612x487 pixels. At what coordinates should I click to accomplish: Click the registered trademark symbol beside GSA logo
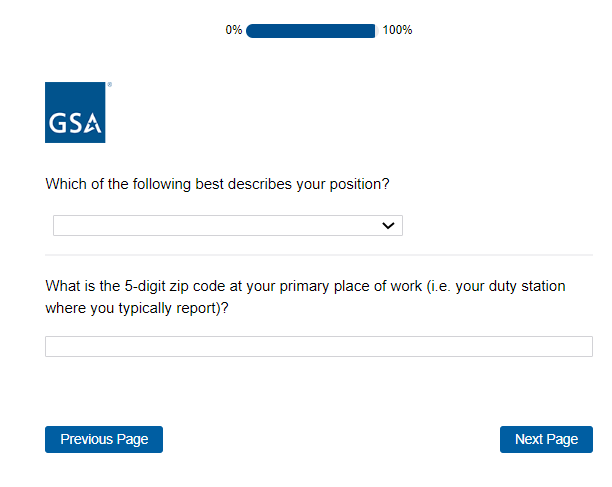(x=109, y=85)
